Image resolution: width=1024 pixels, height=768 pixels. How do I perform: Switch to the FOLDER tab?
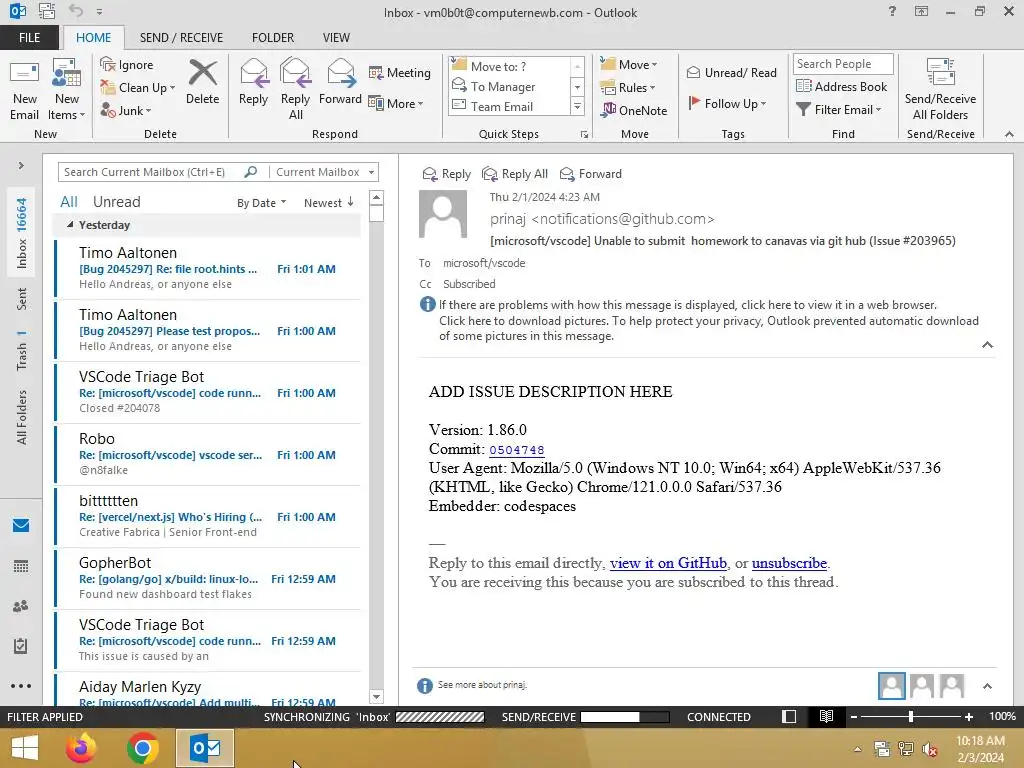[x=273, y=38]
